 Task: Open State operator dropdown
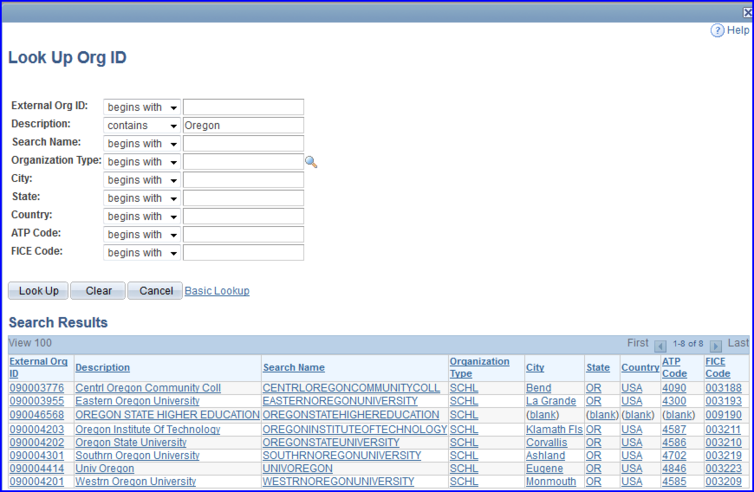tap(142, 198)
